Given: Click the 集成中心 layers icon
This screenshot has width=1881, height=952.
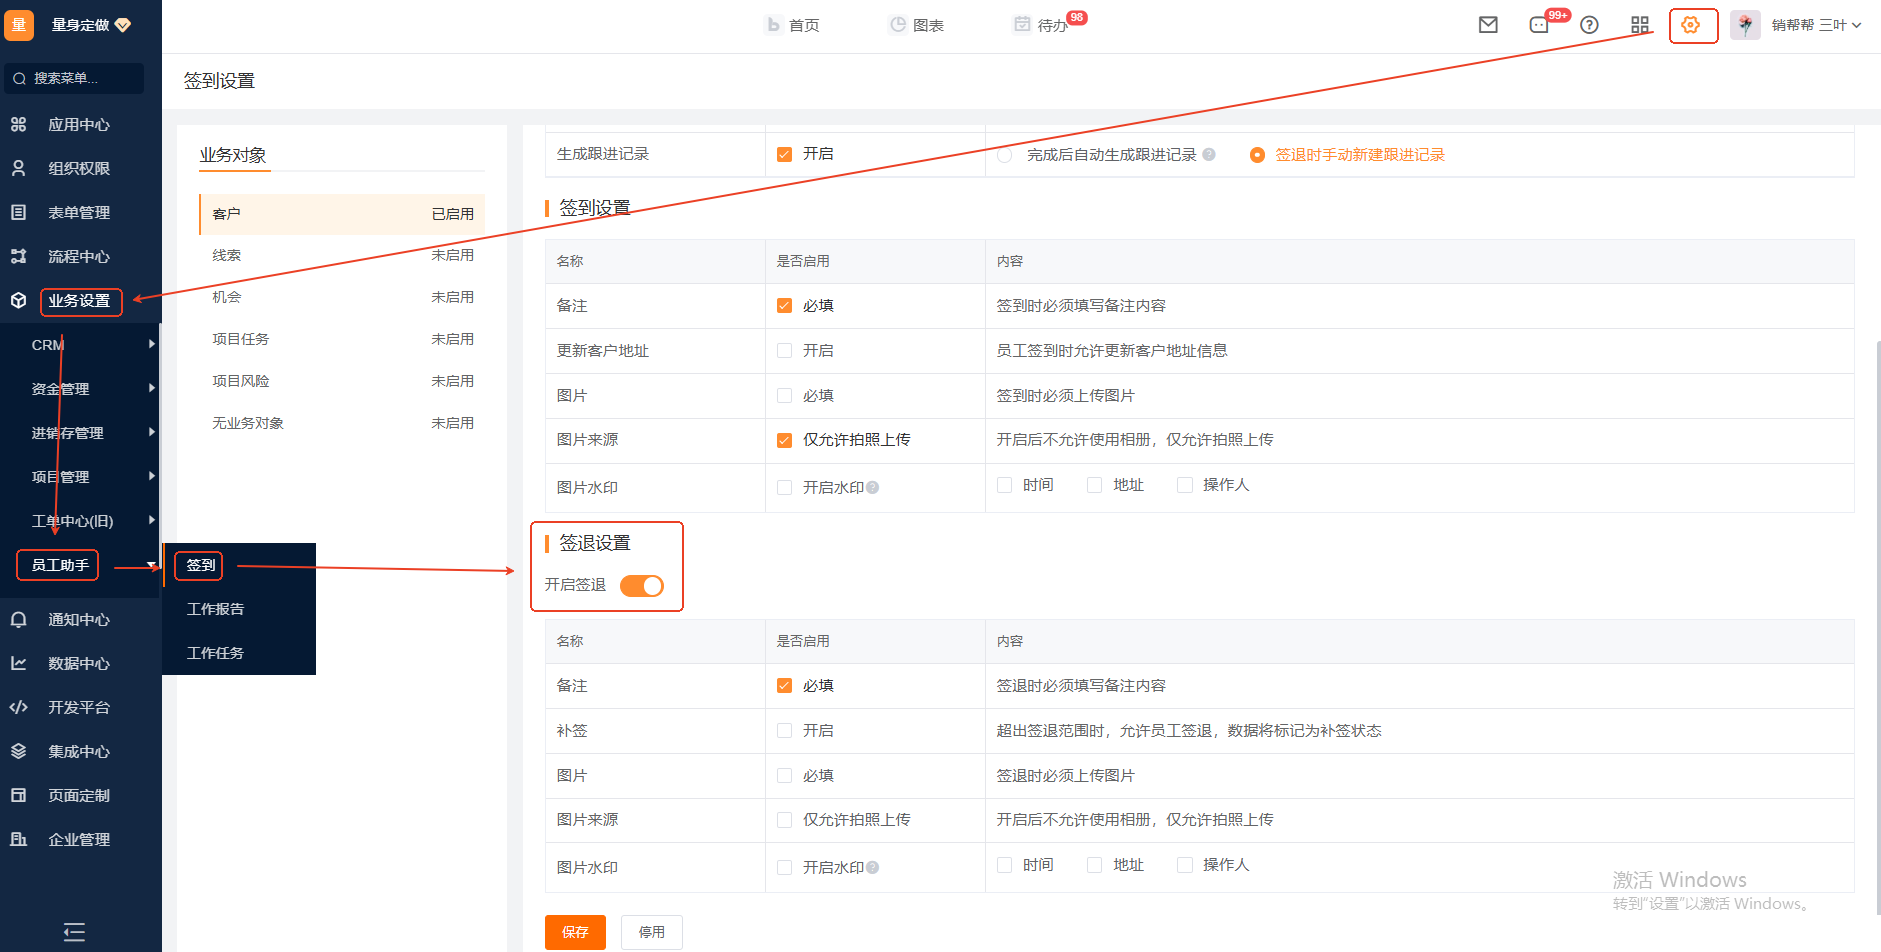Looking at the screenshot, I should (x=18, y=752).
